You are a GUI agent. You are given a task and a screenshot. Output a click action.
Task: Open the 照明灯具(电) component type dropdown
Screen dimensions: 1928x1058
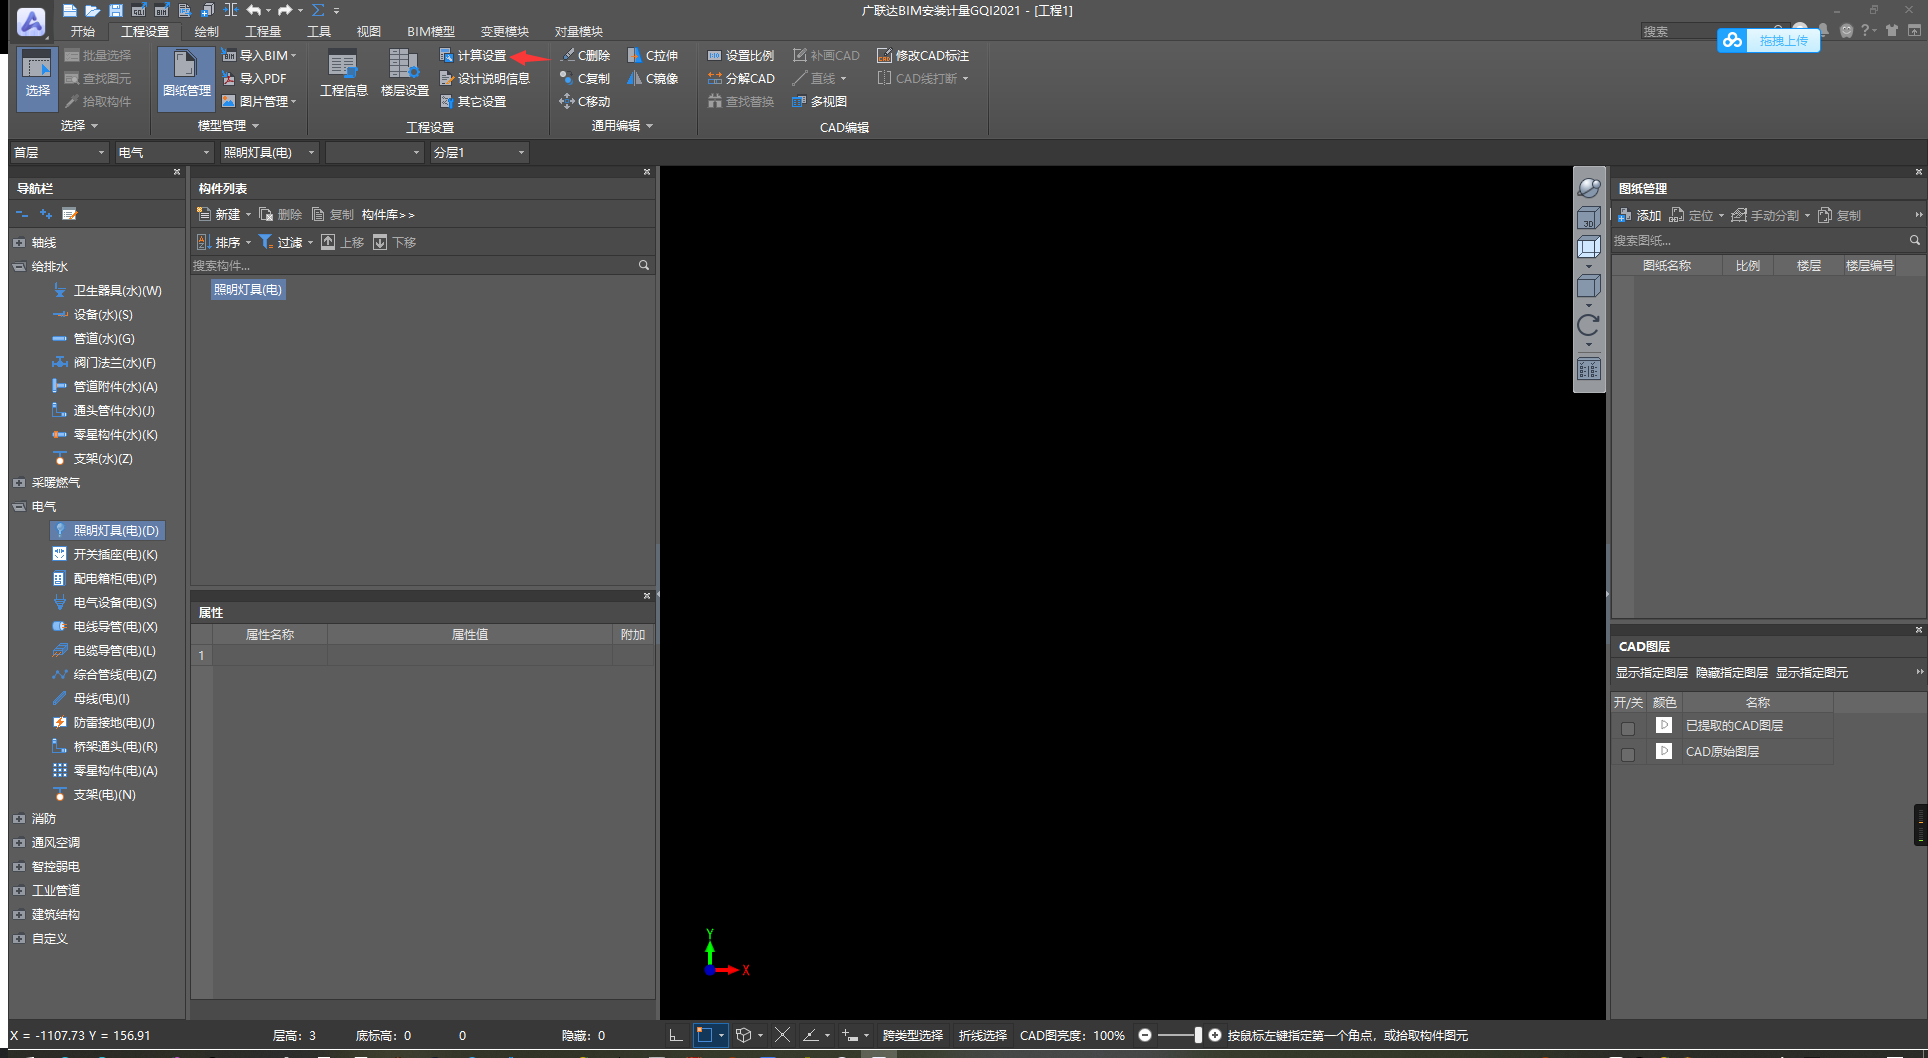pos(269,153)
